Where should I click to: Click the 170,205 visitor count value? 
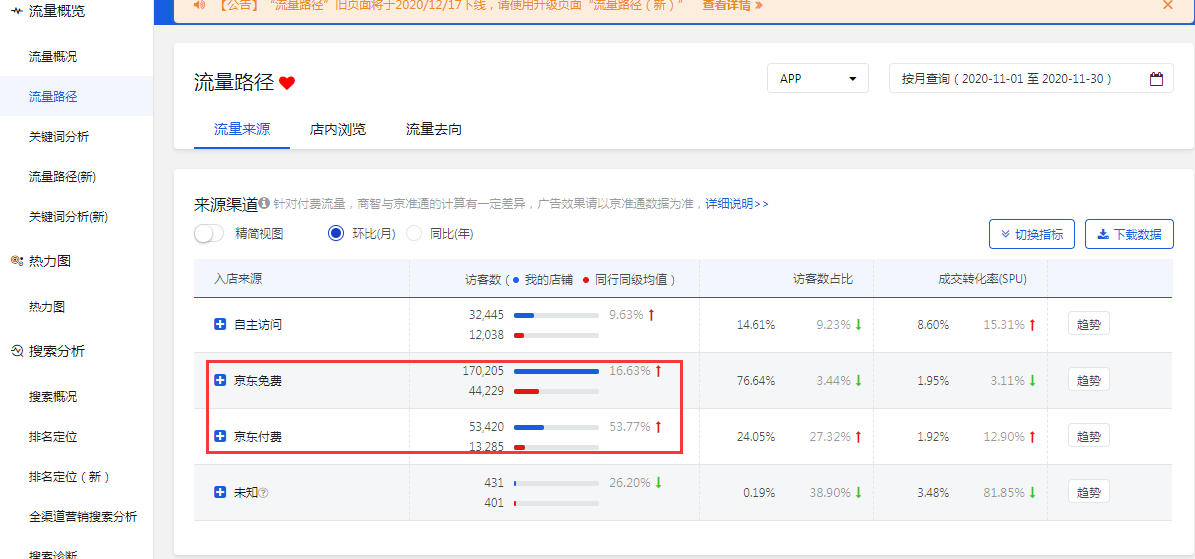pos(483,371)
